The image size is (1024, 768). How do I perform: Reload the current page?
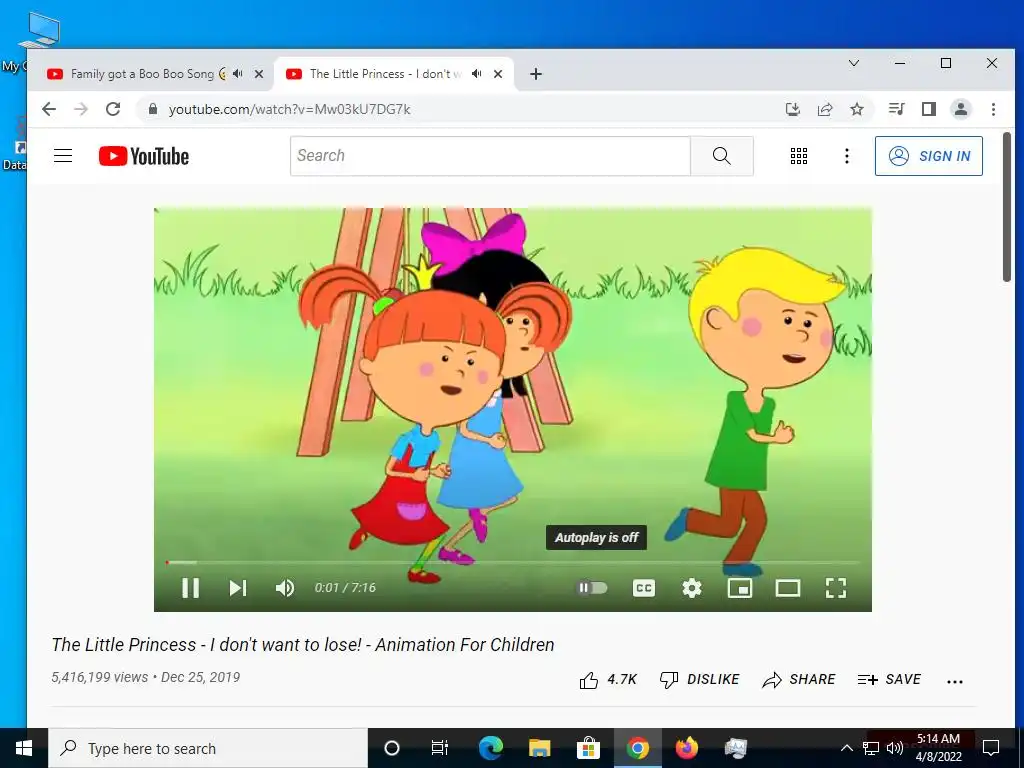pyautogui.click(x=113, y=109)
